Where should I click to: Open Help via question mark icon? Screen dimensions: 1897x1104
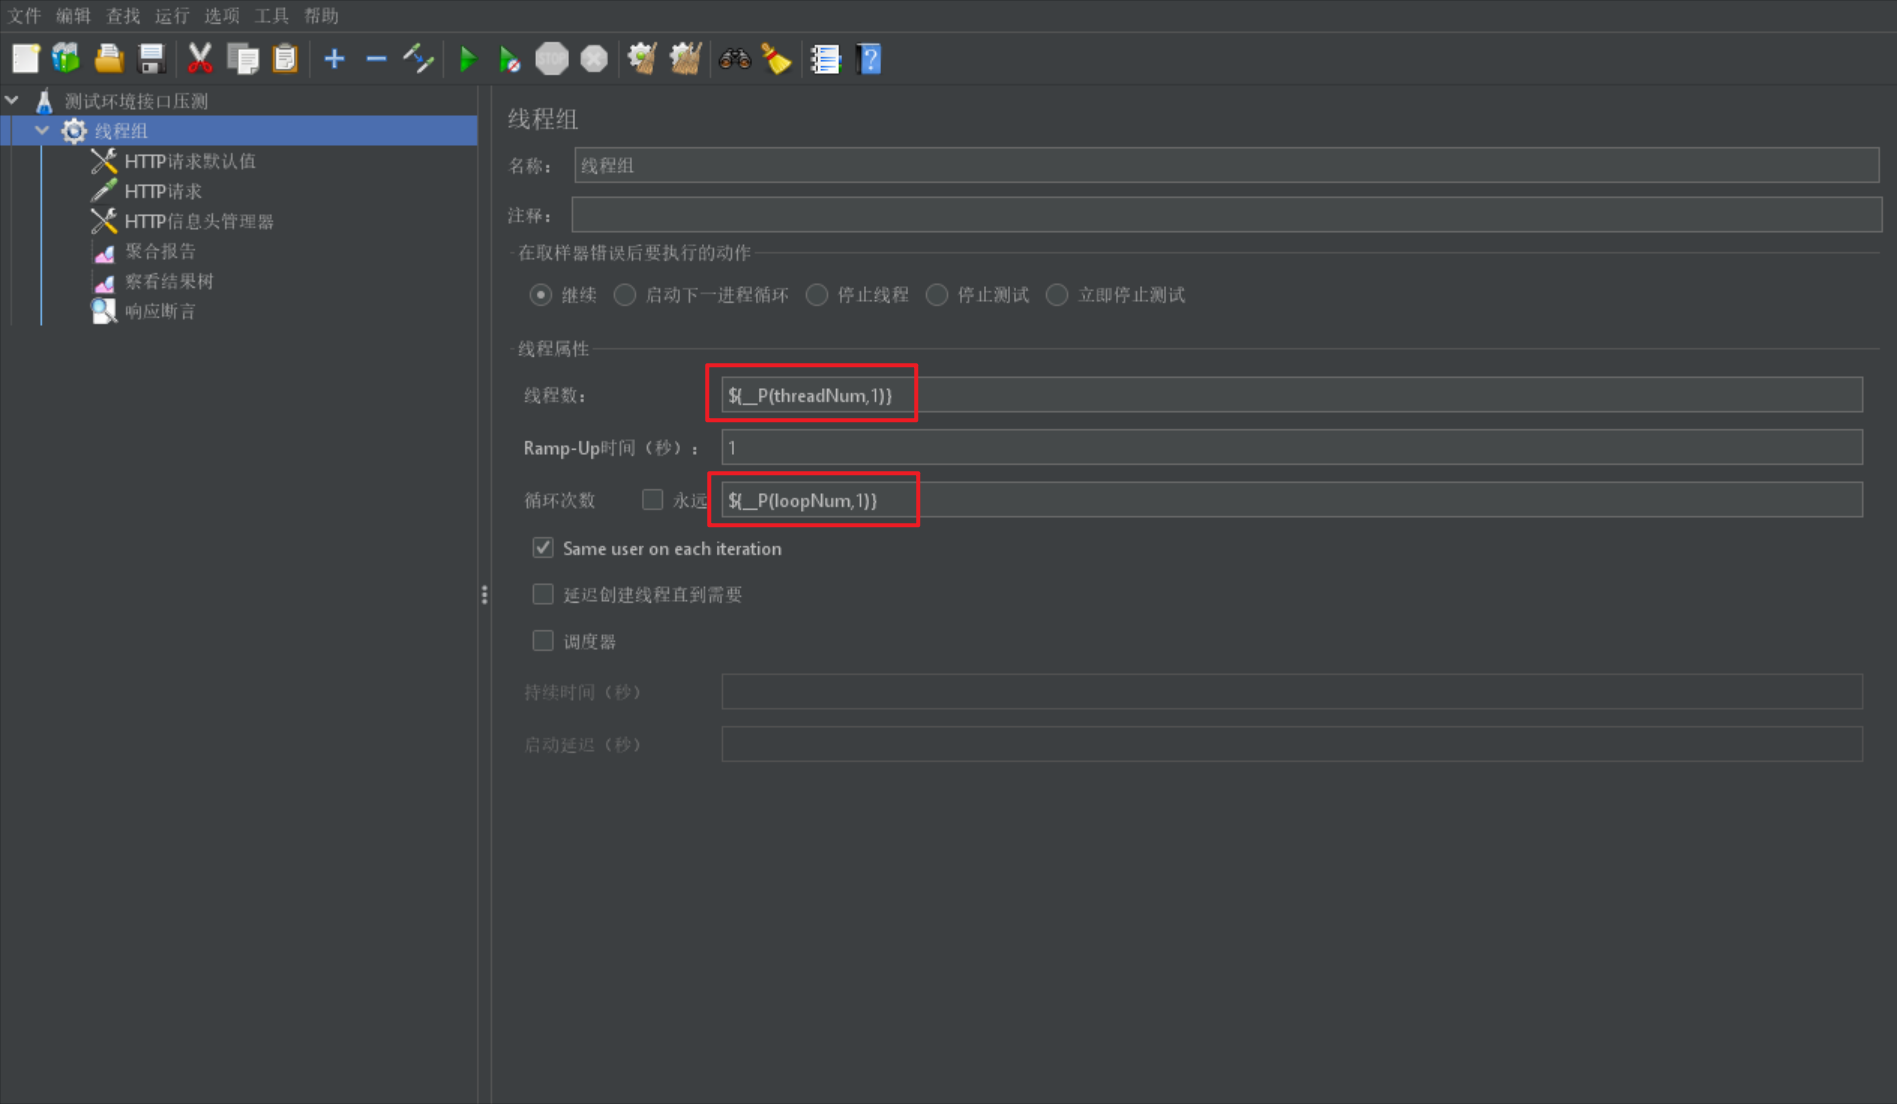[869, 59]
